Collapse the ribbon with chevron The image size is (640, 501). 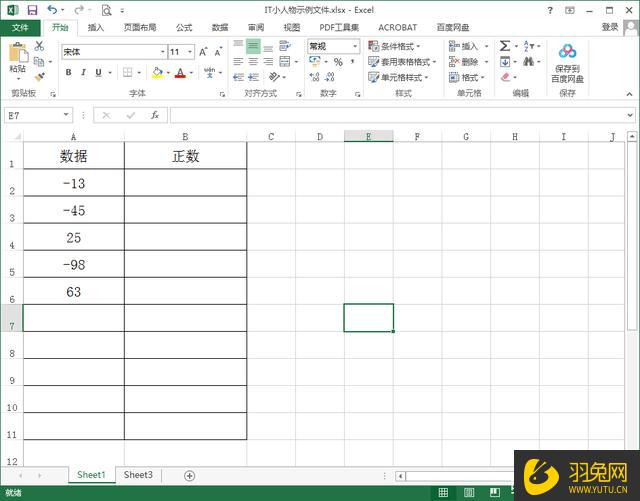pos(629,94)
